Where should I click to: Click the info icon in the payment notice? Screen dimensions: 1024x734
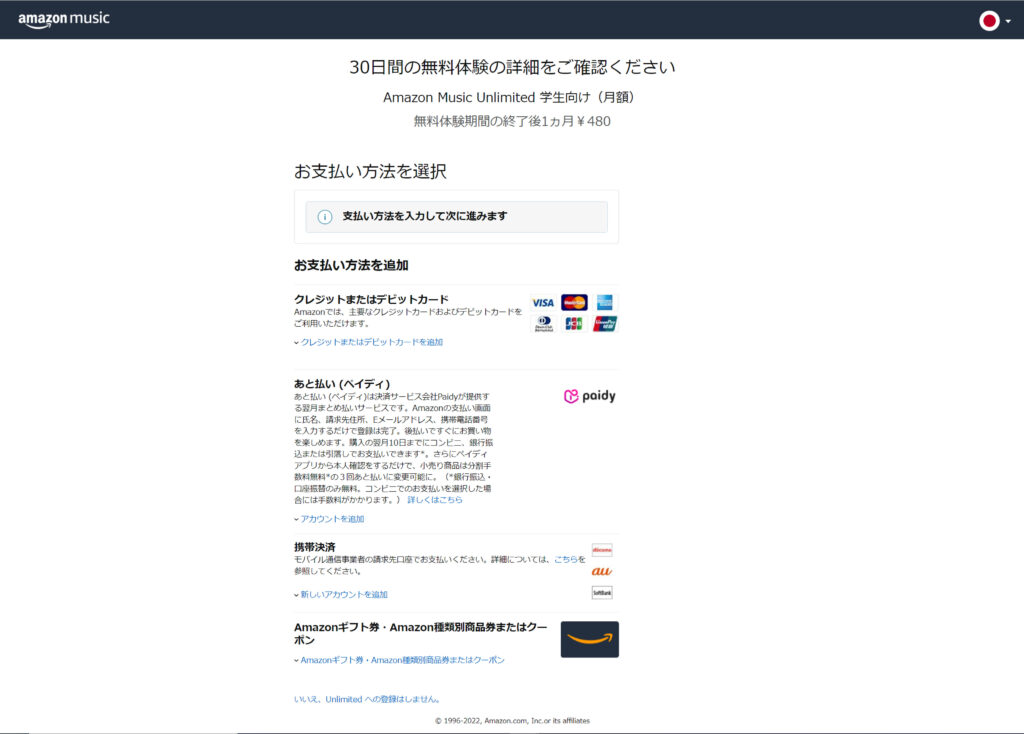[x=325, y=217]
